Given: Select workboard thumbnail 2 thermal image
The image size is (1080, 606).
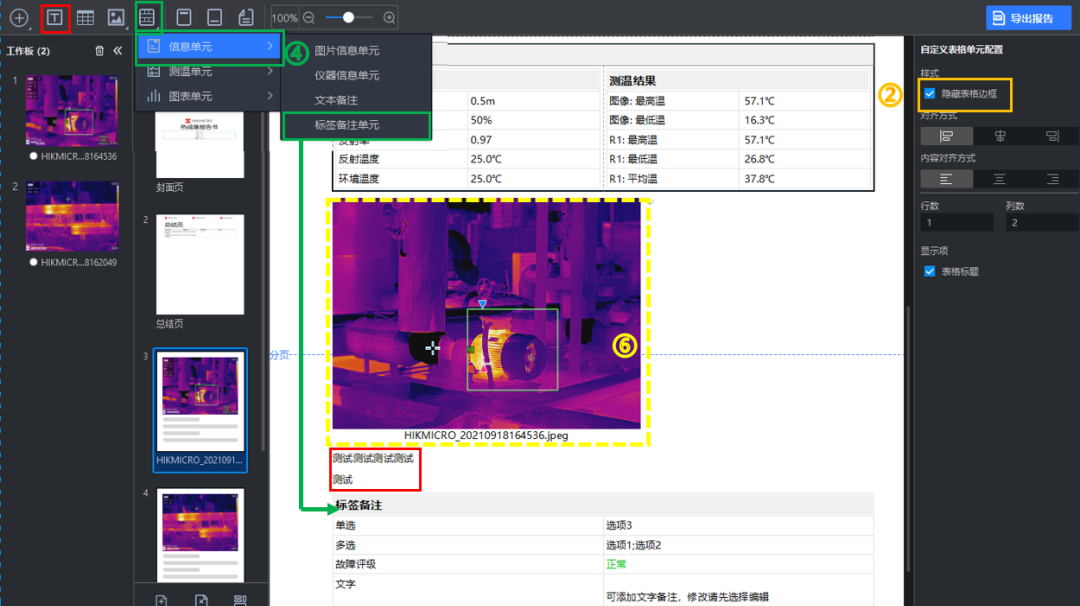Looking at the screenshot, I should point(72,216).
